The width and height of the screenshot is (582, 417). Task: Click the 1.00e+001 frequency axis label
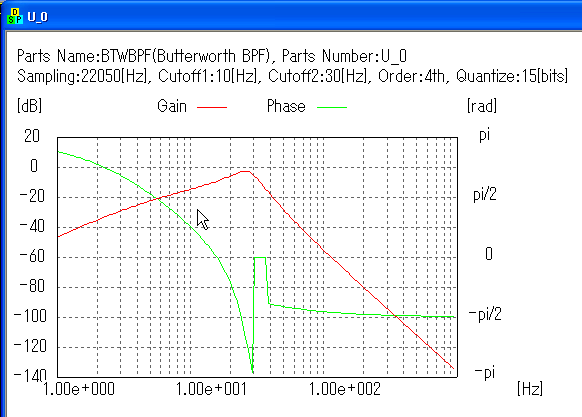211,389
